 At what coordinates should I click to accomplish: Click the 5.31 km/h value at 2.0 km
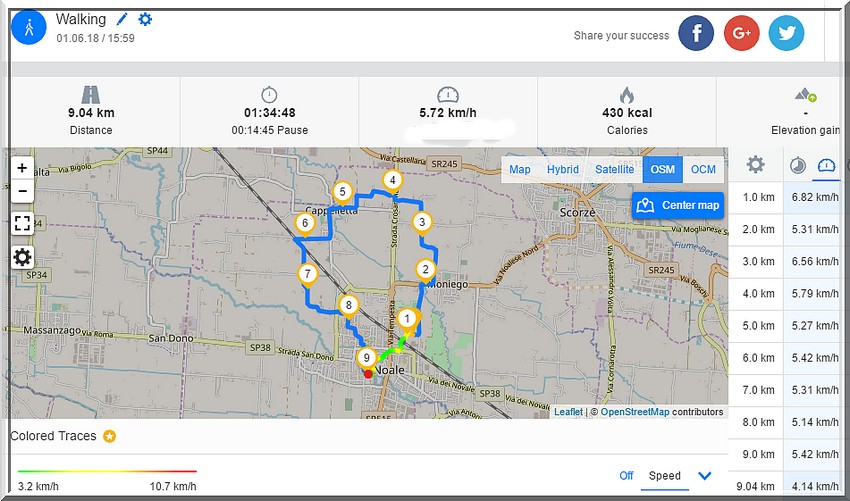tap(815, 229)
